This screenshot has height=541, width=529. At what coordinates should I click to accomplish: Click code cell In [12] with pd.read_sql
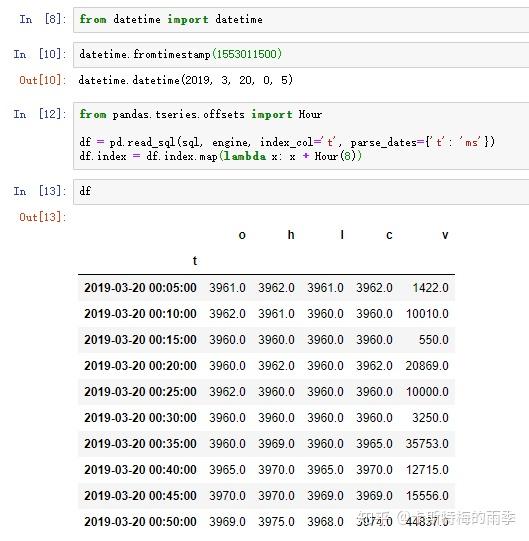coord(301,136)
